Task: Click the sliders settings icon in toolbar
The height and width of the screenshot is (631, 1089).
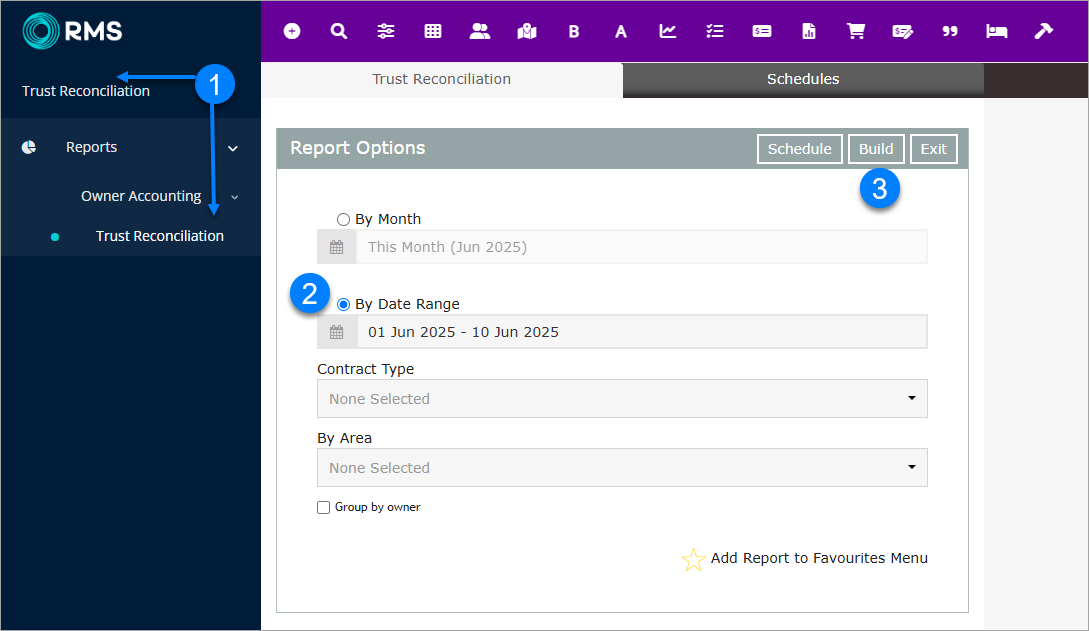Action: coord(386,31)
